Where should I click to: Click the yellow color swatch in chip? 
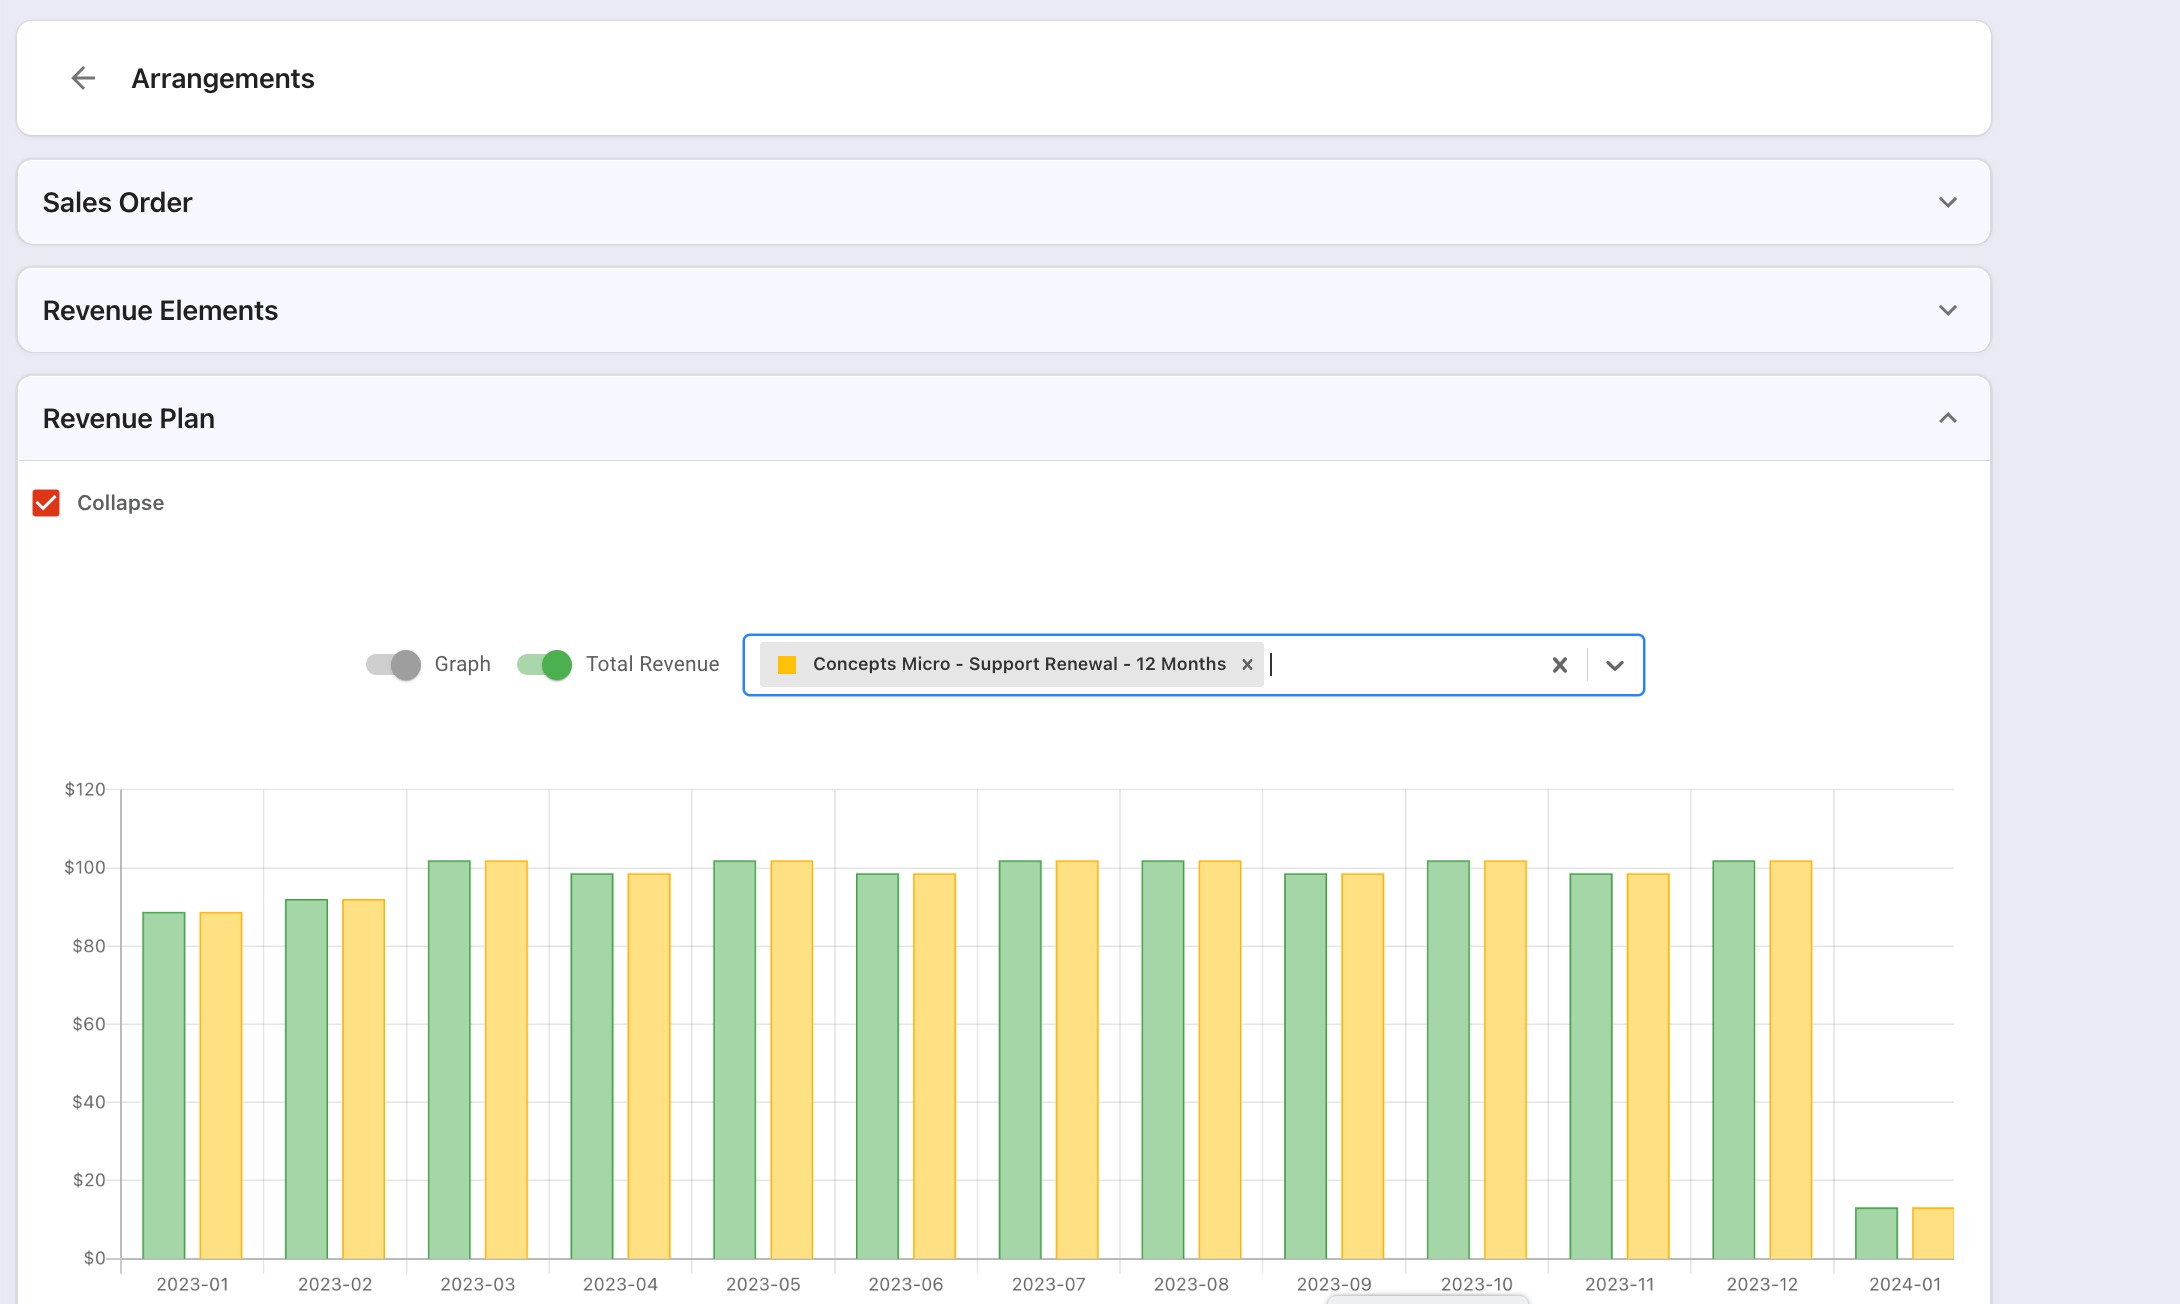click(x=787, y=665)
